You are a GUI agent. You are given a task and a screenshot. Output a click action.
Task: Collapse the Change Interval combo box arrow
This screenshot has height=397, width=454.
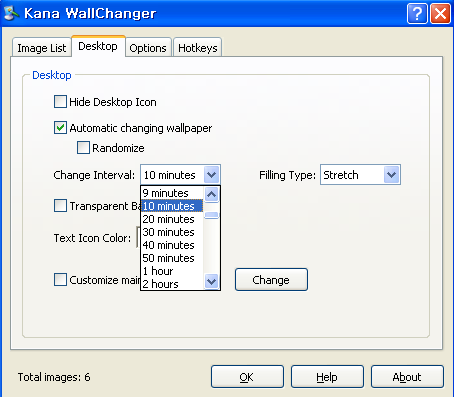(x=212, y=174)
